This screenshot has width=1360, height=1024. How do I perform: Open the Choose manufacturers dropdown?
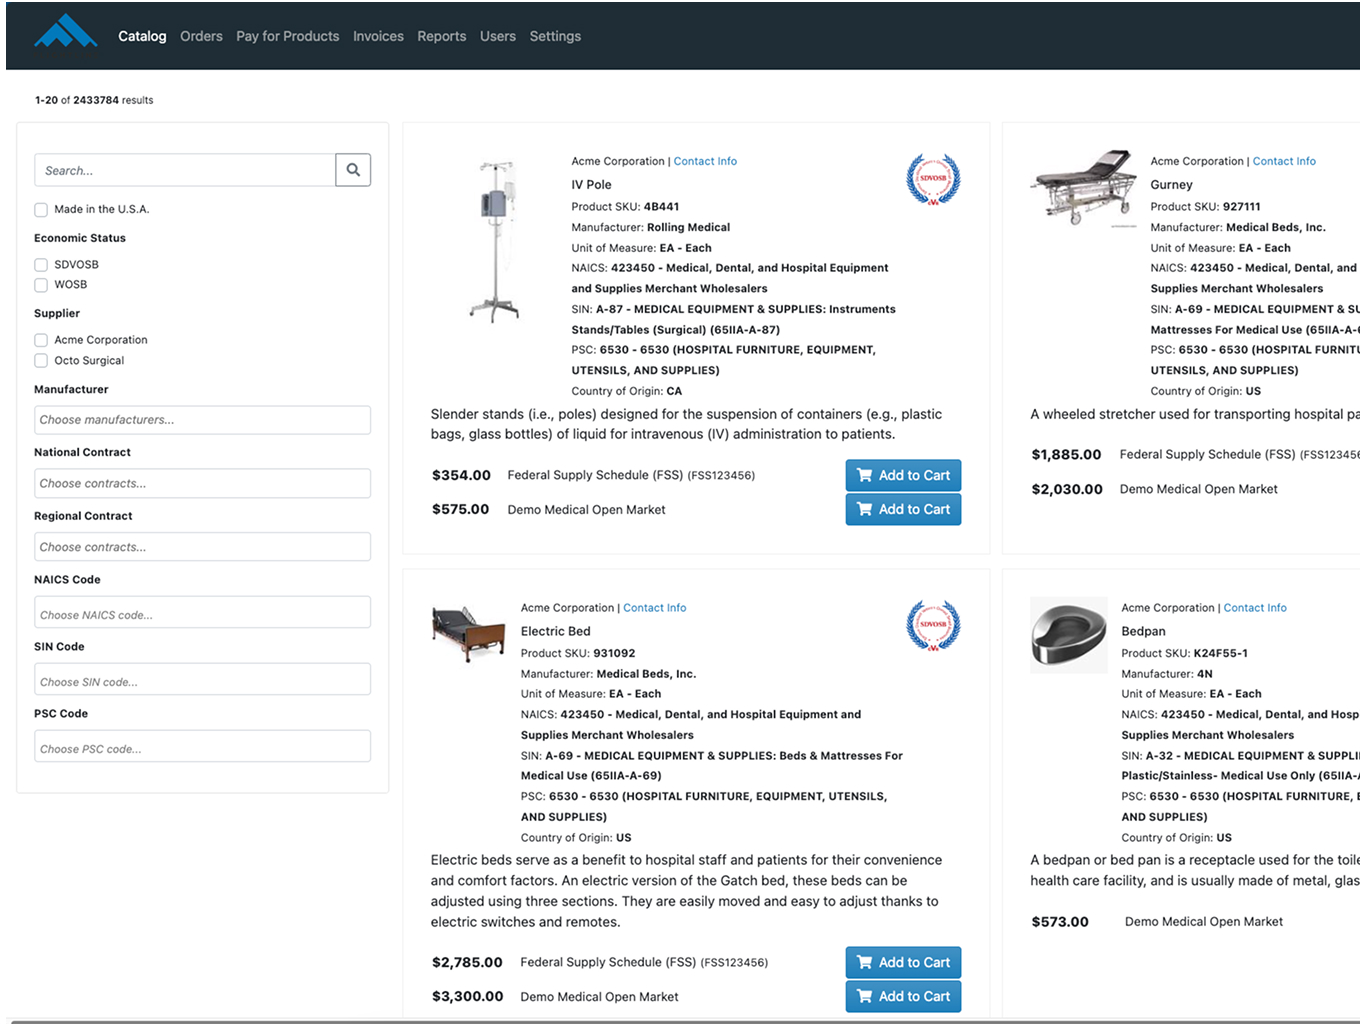click(202, 420)
